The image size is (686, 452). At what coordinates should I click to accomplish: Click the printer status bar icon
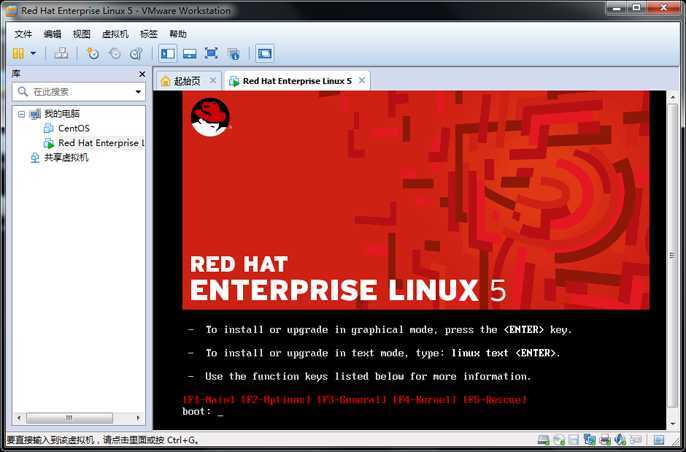(x=605, y=440)
